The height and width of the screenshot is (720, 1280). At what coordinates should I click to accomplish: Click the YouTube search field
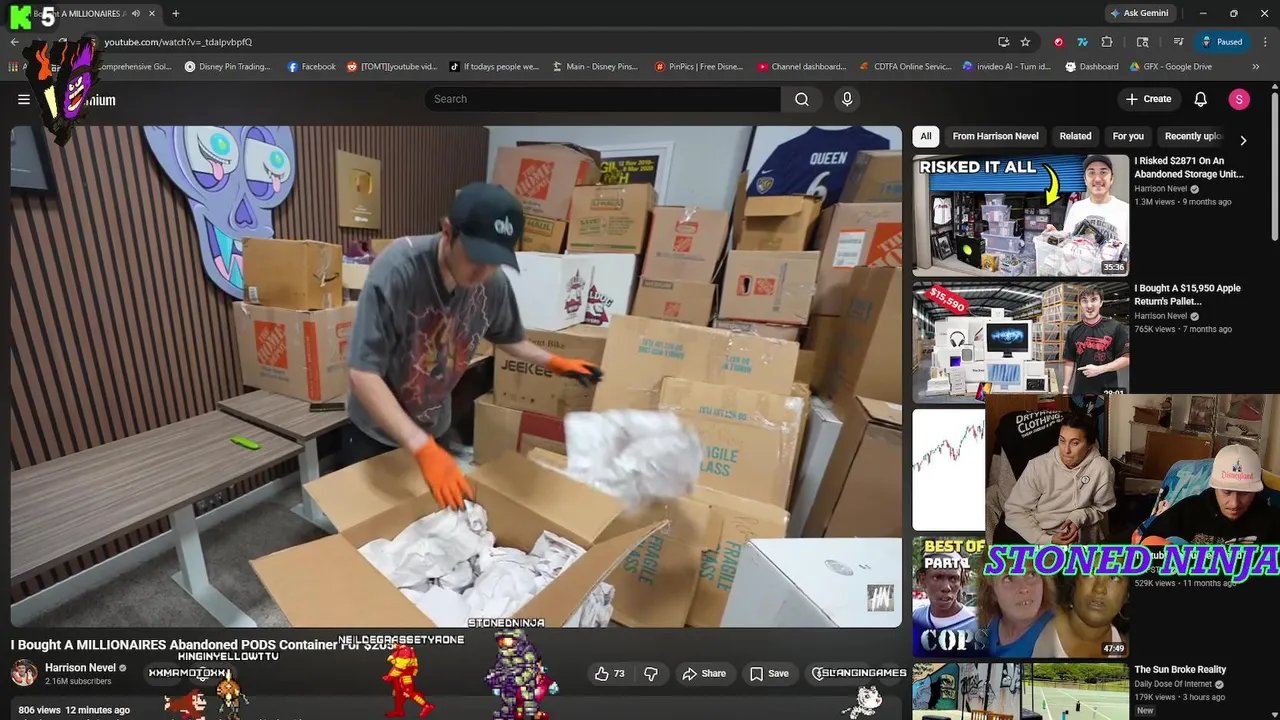602,99
